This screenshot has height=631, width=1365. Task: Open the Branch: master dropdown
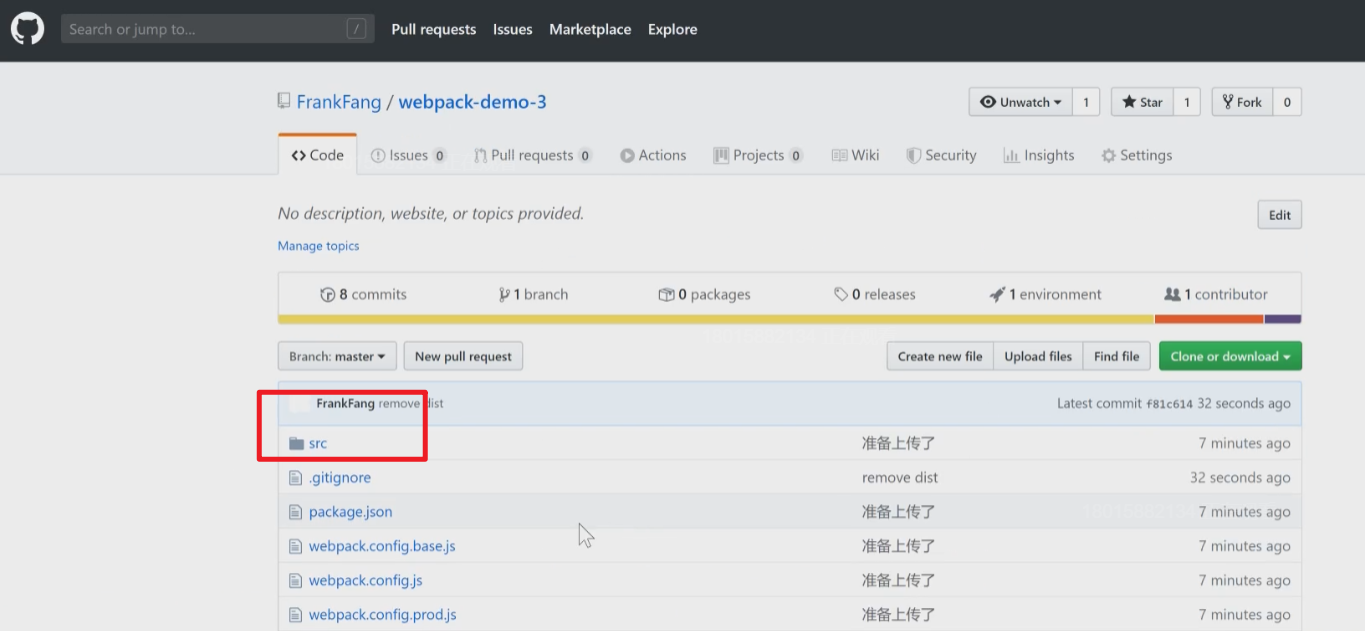tap(337, 356)
